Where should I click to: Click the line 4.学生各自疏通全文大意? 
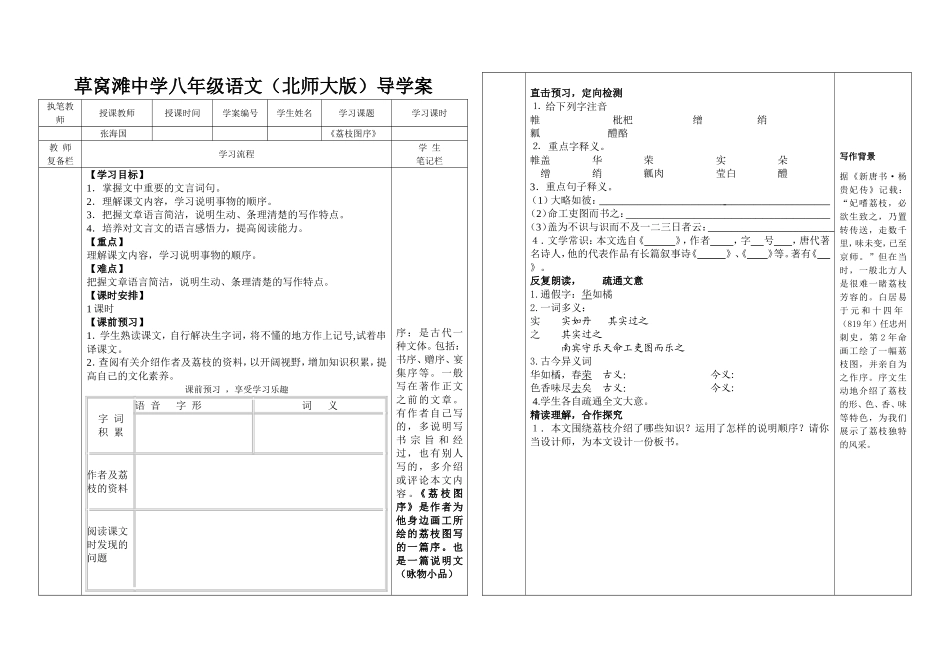[x=591, y=402]
